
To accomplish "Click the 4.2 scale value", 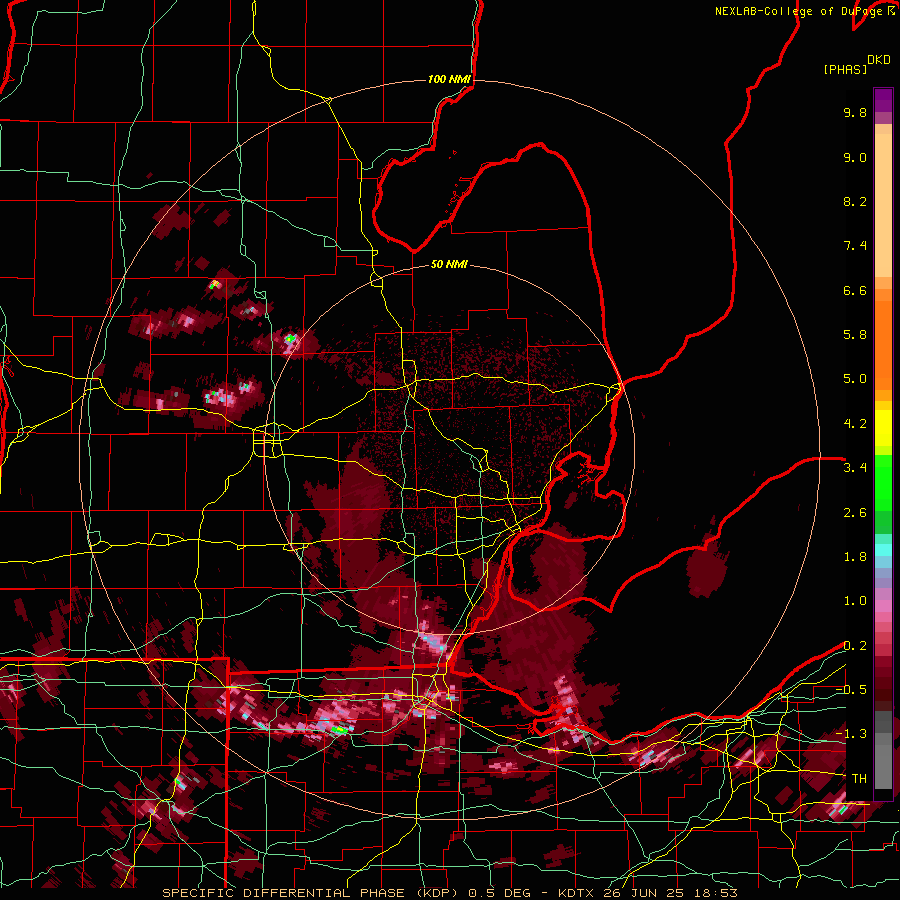I will [x=855, y=424].
